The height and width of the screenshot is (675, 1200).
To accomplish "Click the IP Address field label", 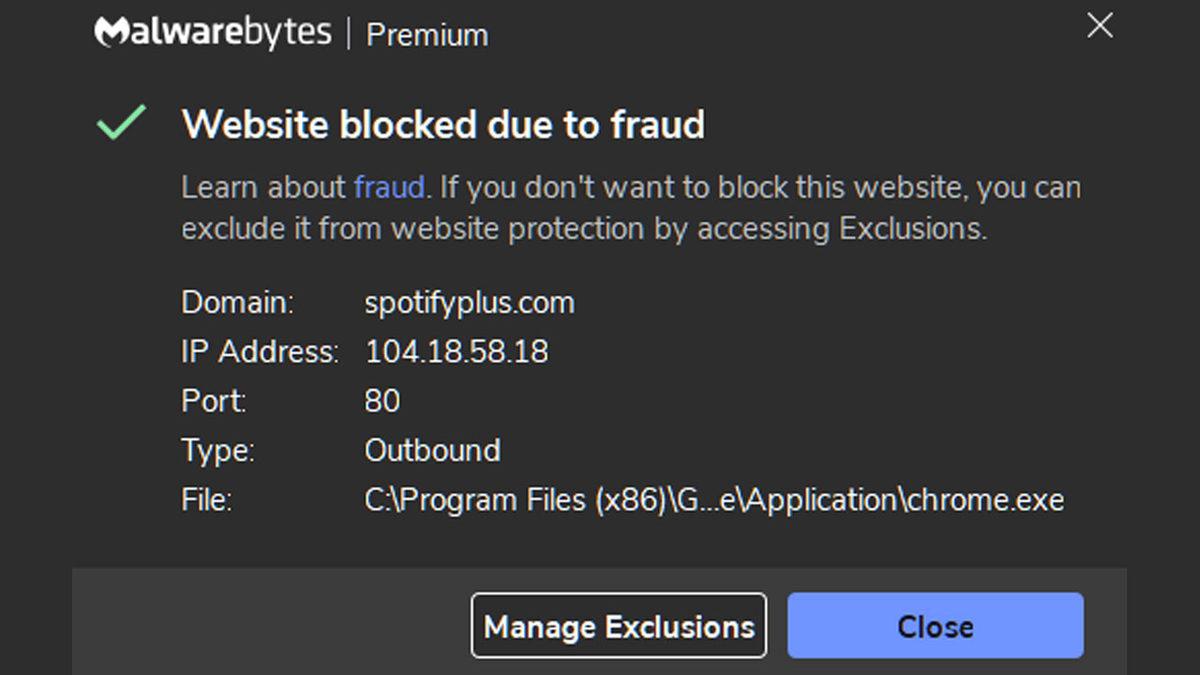I will point(259,352).
